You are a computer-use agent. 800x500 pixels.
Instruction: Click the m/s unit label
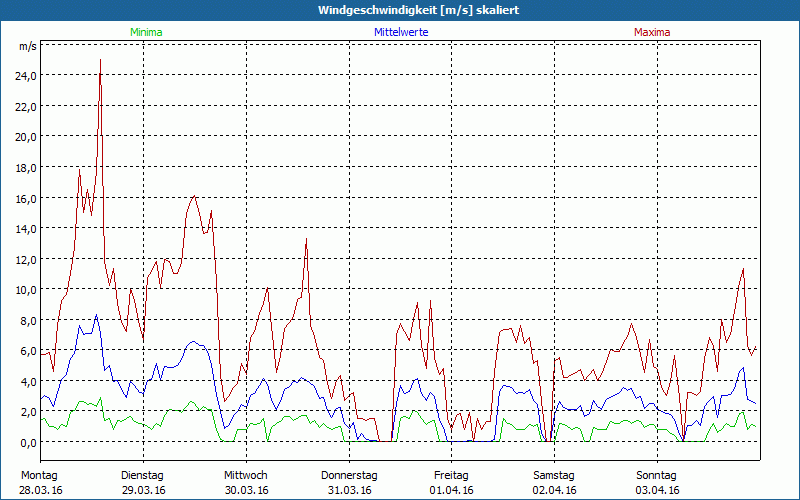[x=28, y=46]
